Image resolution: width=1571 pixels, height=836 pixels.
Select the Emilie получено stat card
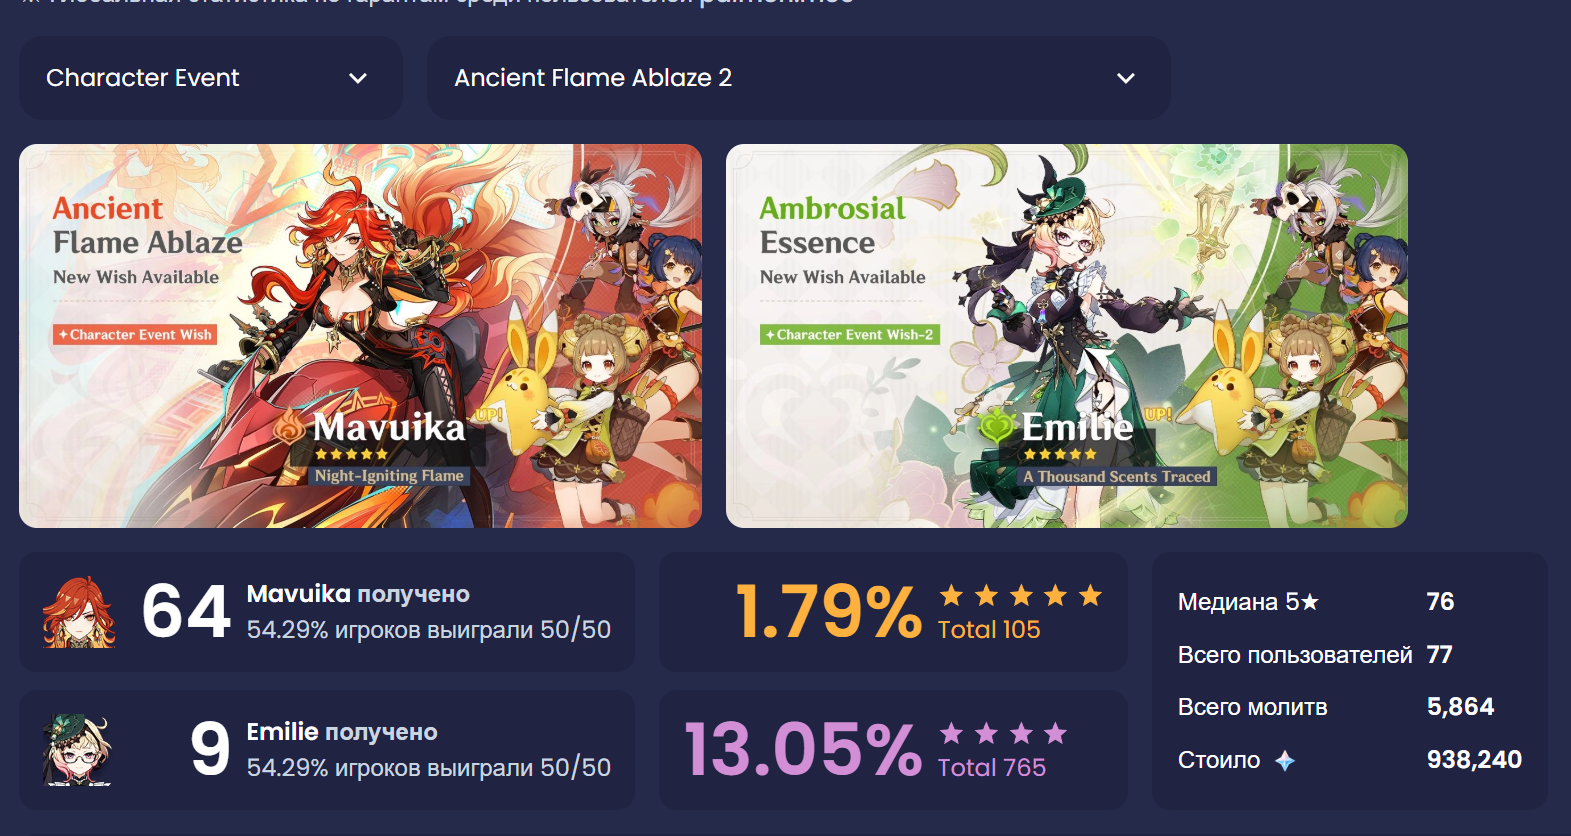(327, 750)
